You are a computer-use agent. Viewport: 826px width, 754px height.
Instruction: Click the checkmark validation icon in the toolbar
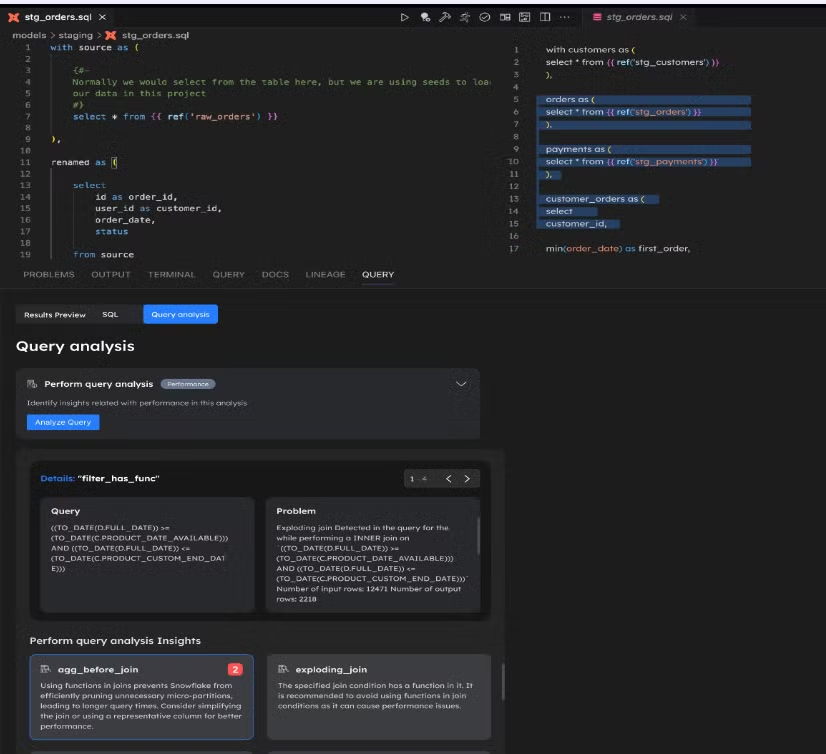(x=486, y=17)
